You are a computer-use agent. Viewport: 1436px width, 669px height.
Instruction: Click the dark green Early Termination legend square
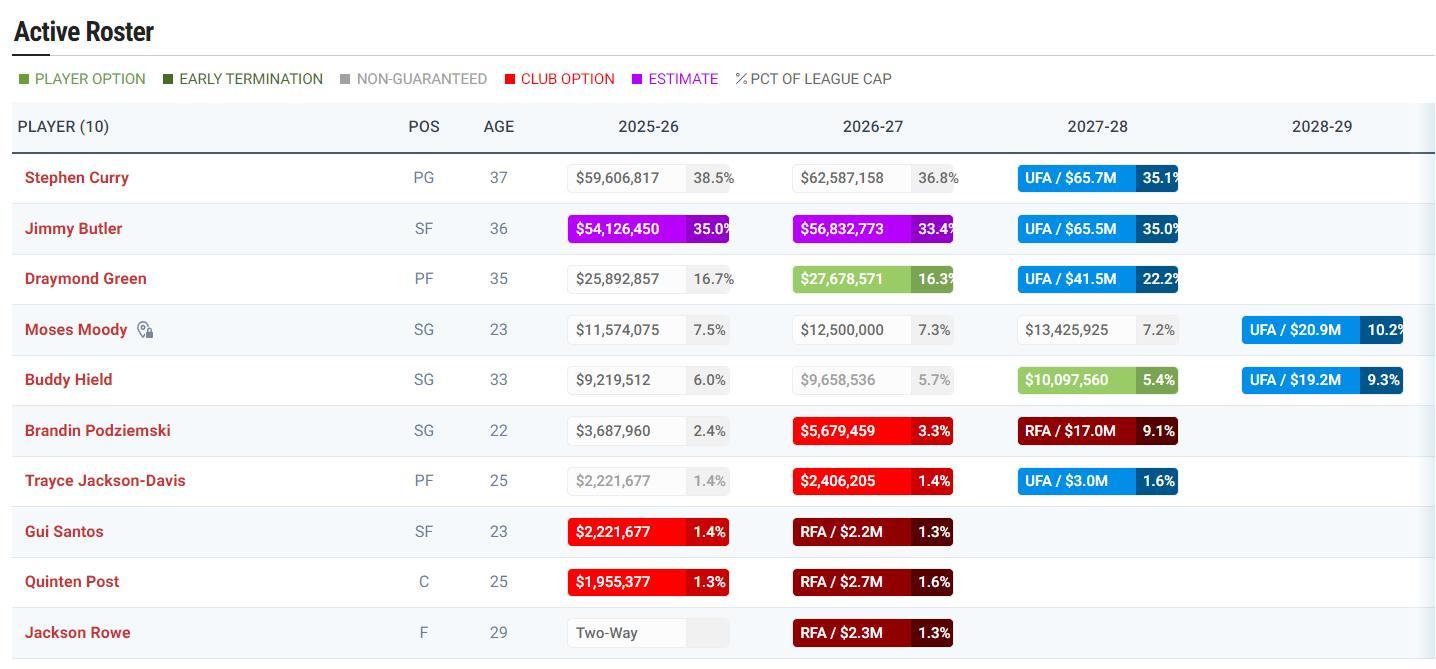point(168,79)
